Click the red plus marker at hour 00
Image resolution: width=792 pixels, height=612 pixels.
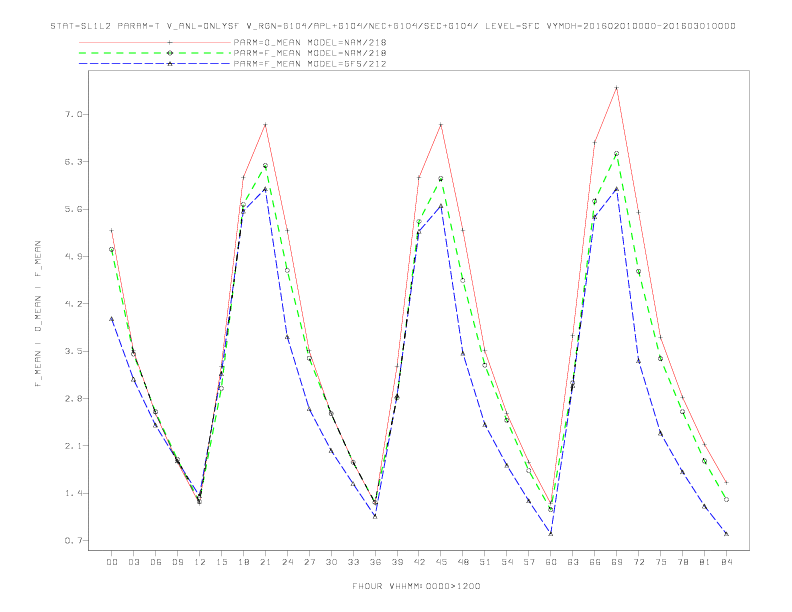pos(112,231)
